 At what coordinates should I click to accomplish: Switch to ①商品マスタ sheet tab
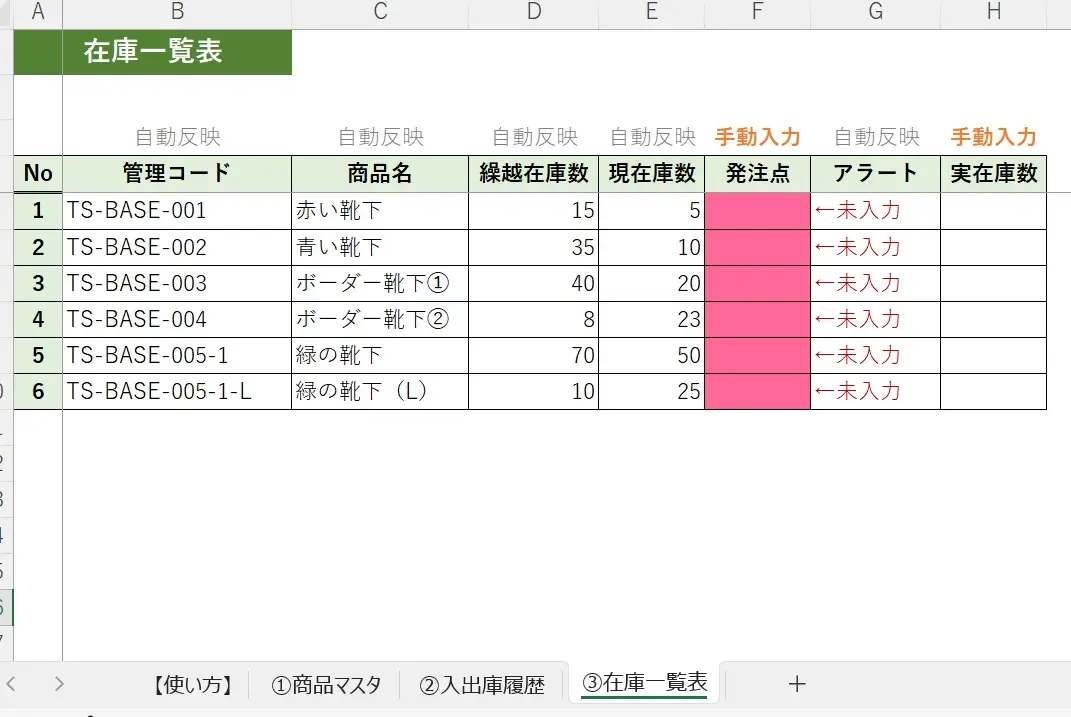coord(326,684)
